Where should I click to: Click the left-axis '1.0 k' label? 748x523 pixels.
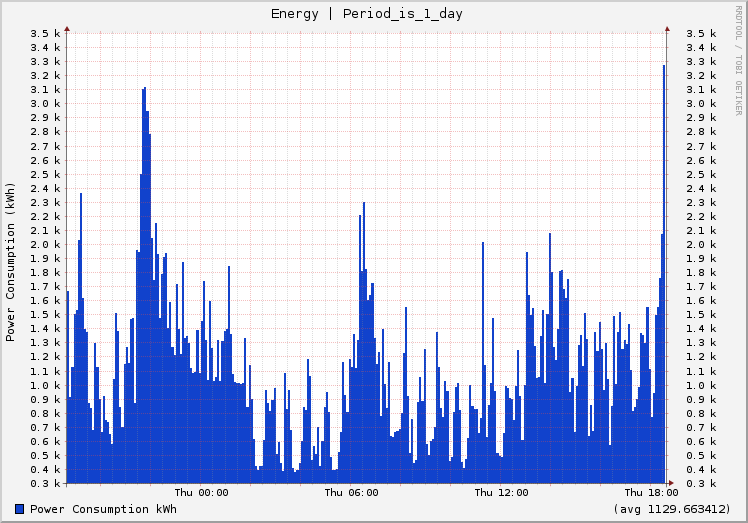click(x=45, y=385)
